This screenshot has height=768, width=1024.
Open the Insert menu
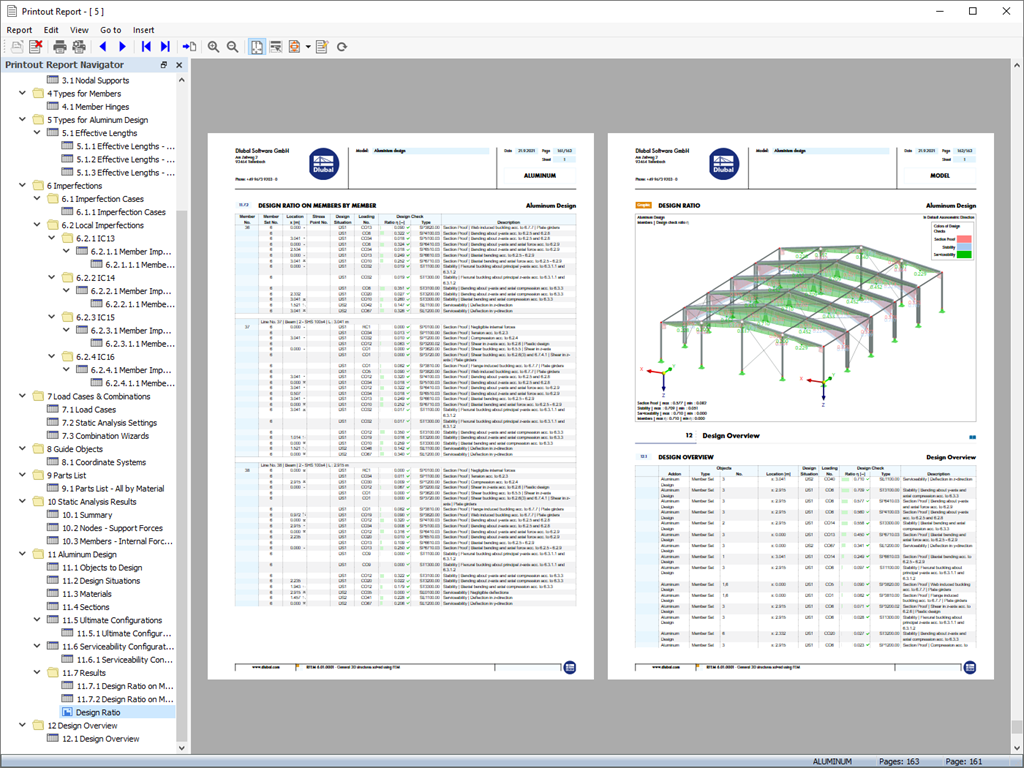[143, 29]
